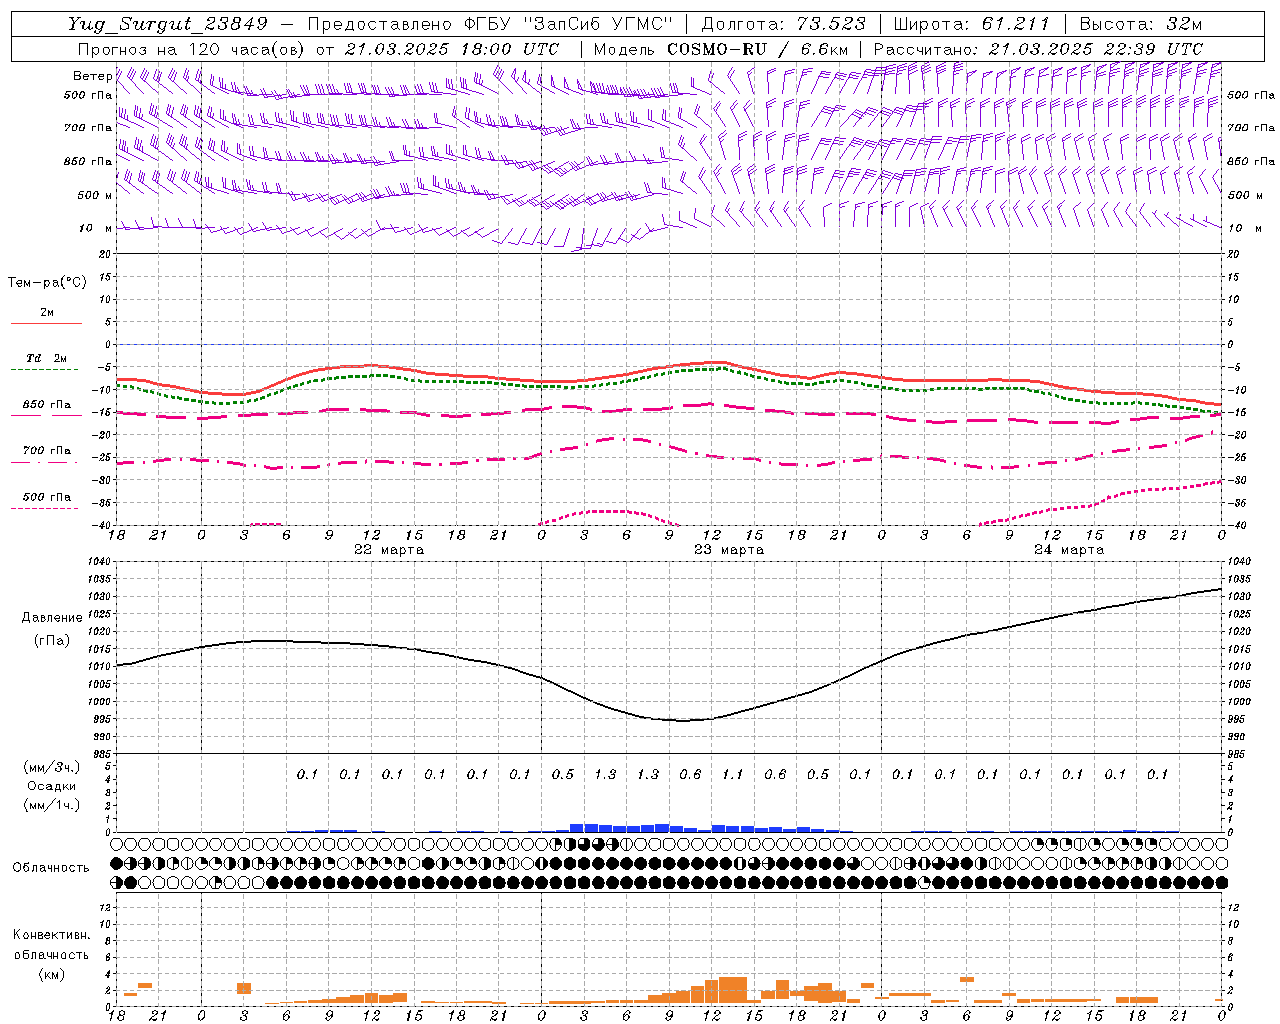The width and height of the screenshot is (1280, 1024).
Task: Click the 1.1 precipitation amount value
Action: coord(733,774)
